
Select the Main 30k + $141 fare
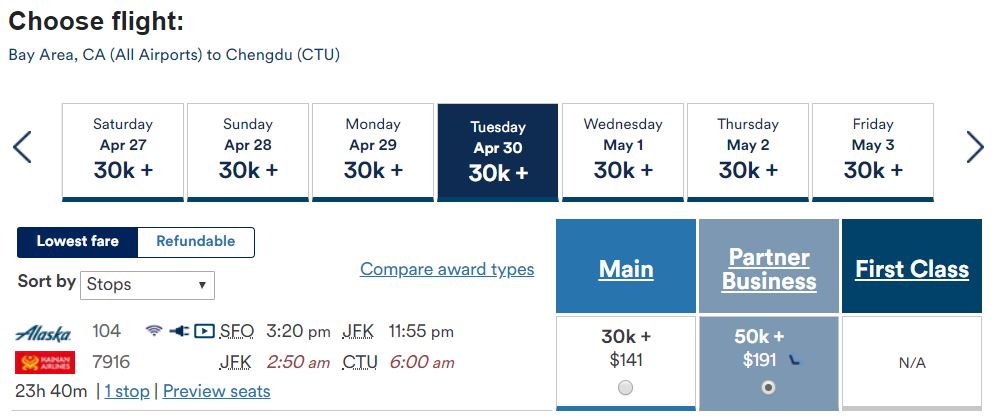coord(626,388)
